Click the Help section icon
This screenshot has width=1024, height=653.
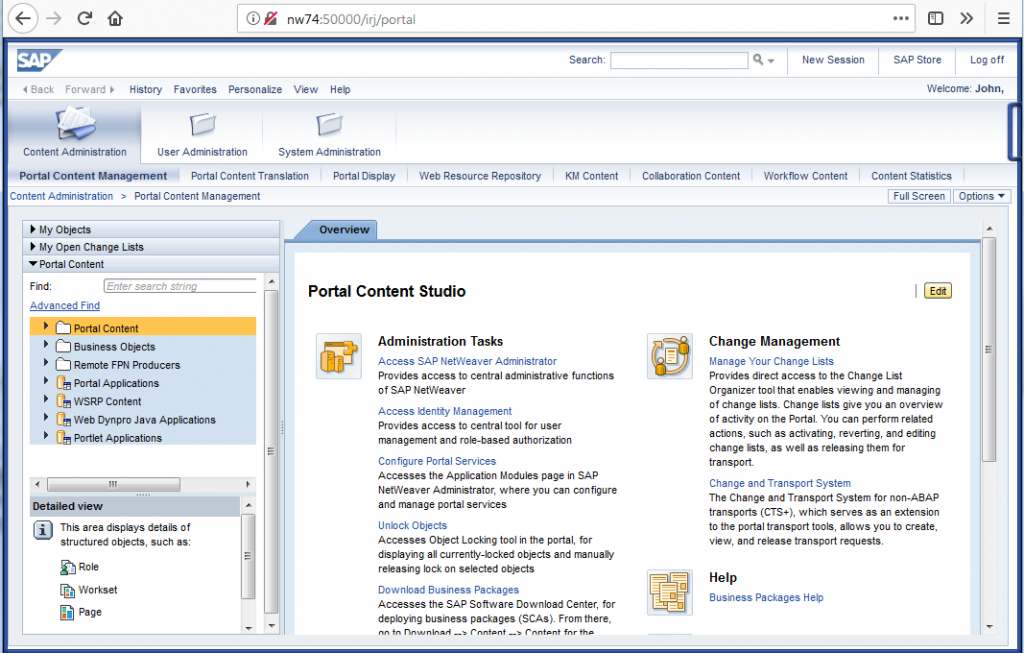[669, 592]
